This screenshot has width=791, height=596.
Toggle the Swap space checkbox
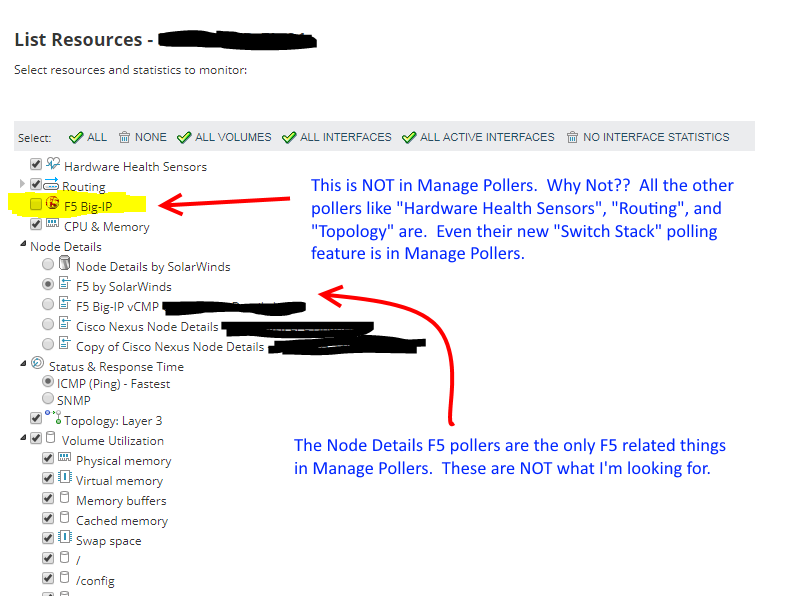coord(48,538)
